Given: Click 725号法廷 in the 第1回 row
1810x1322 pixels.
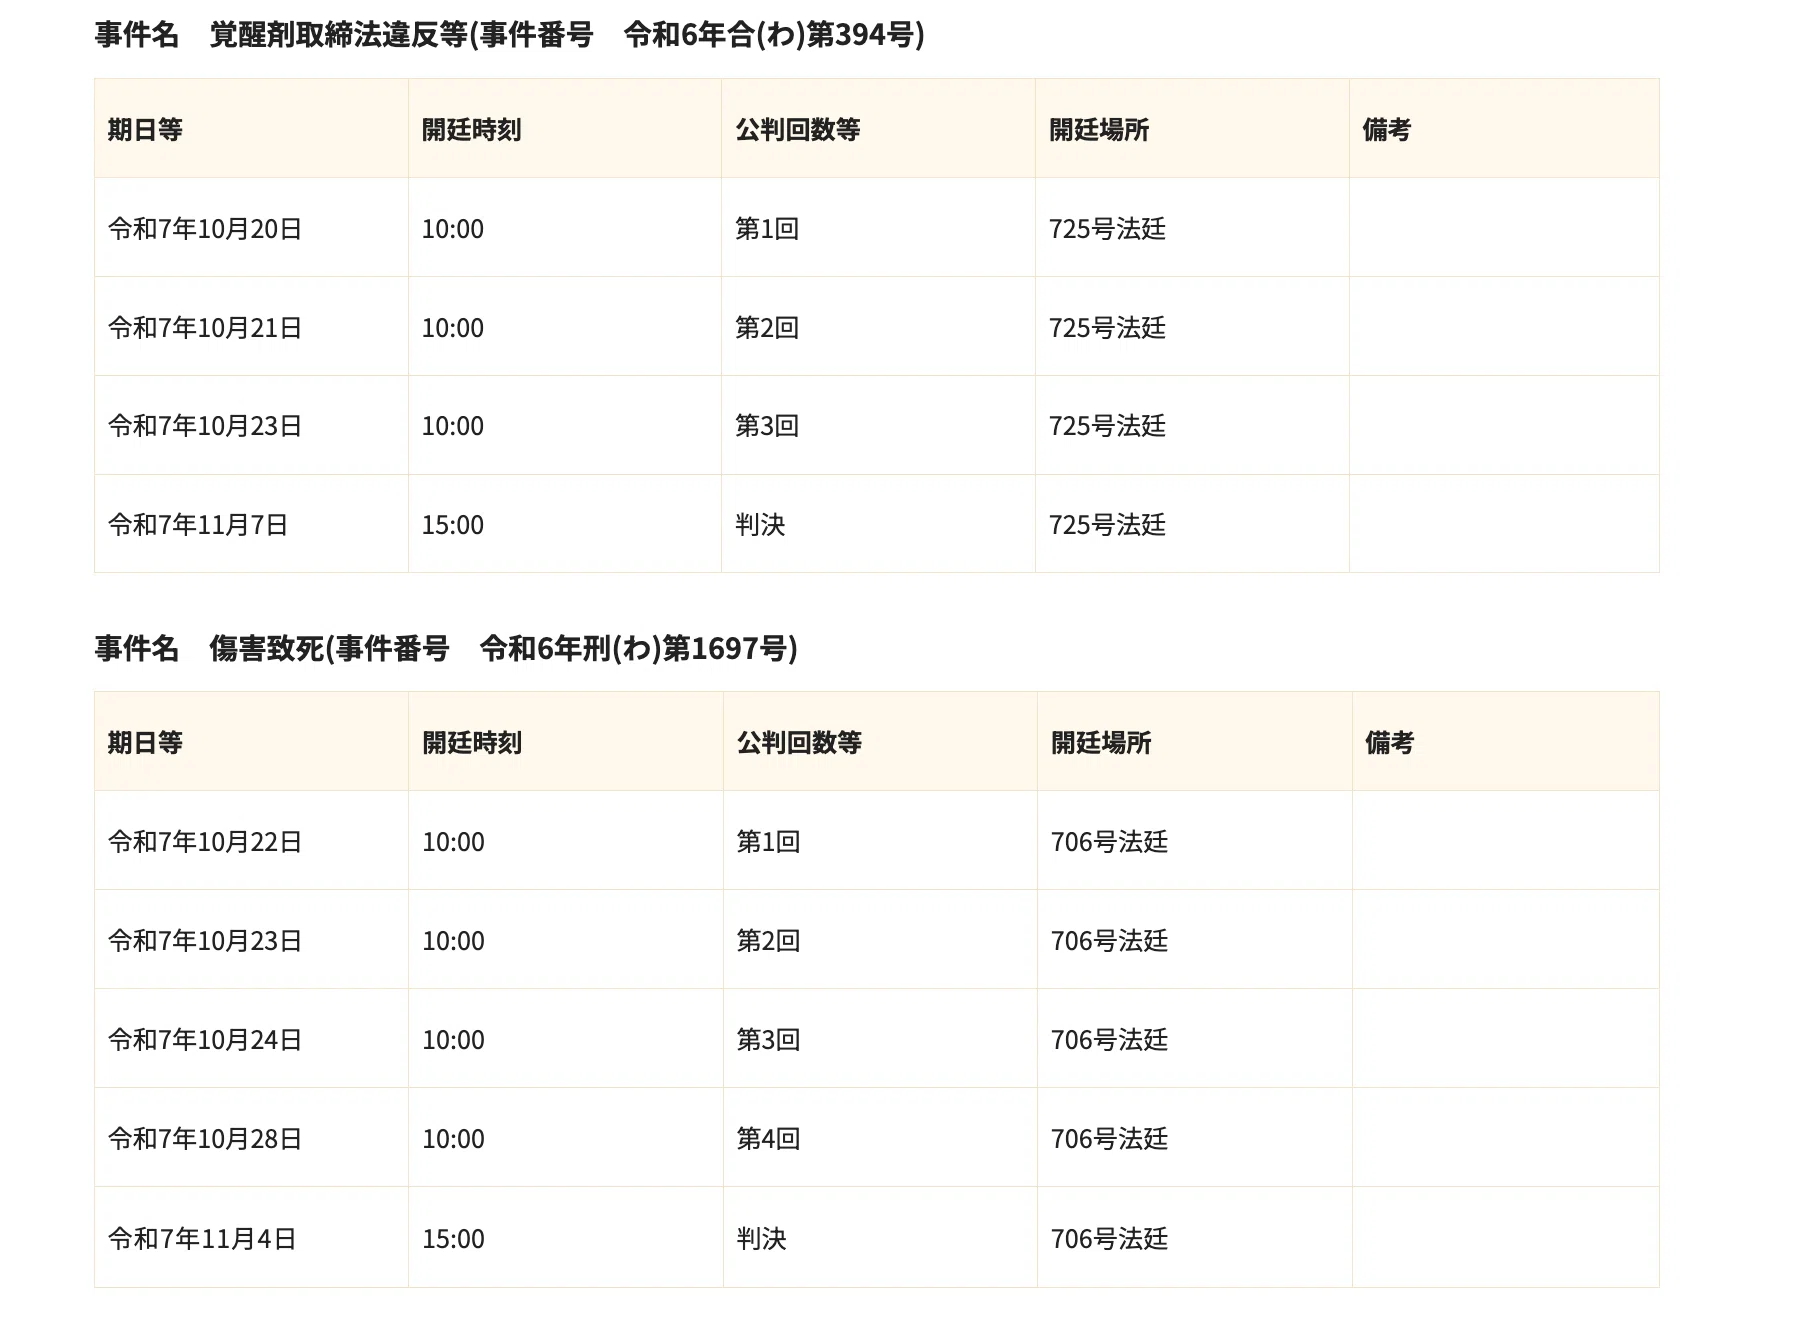Looking at the screenshot, I should tap(1107, 229).
